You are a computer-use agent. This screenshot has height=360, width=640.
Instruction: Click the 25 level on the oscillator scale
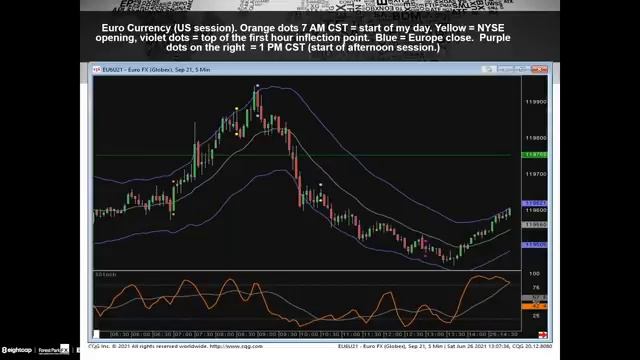point(536,316)
